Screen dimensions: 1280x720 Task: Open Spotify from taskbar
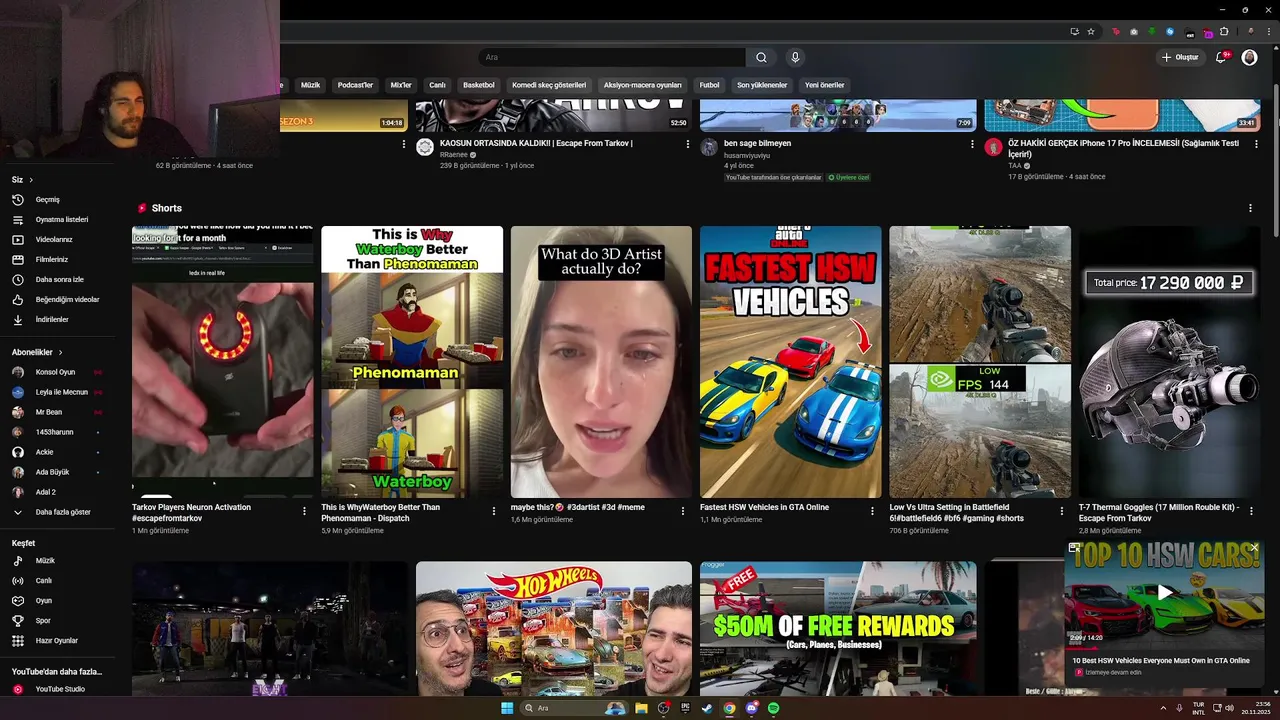tap(773, 708)
